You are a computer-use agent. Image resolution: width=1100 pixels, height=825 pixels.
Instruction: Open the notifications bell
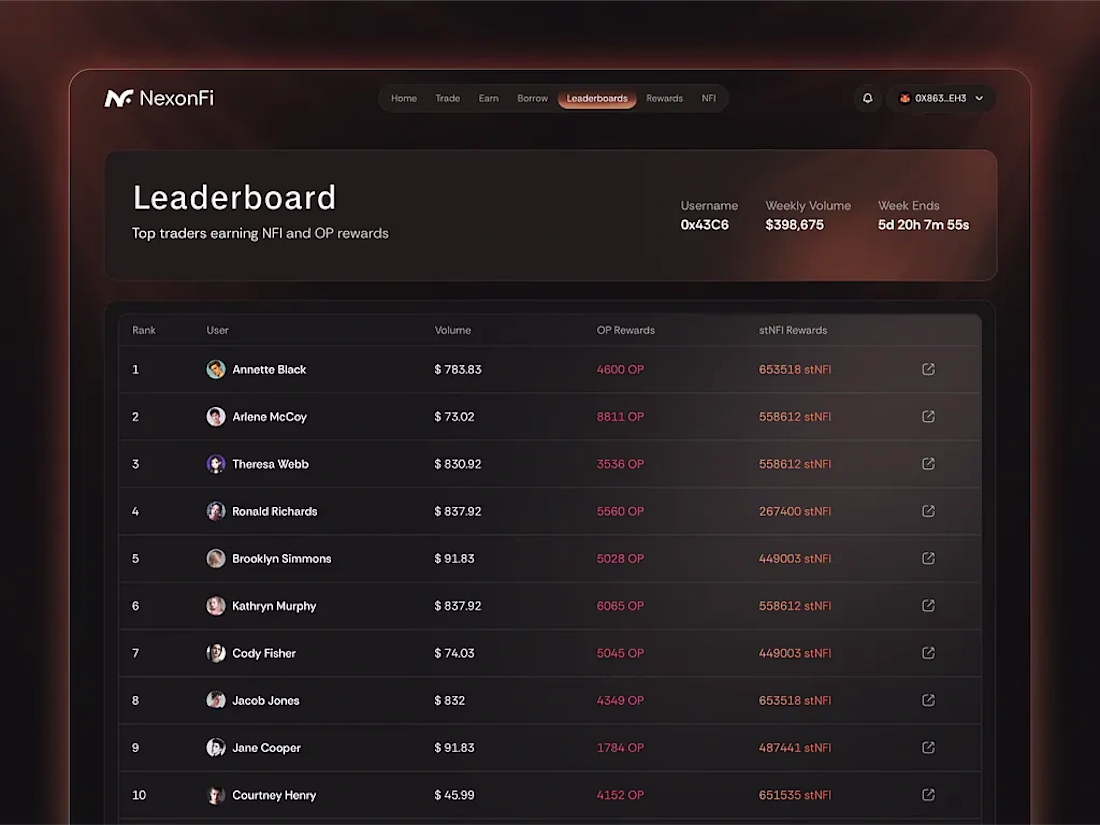pyautogui.click(x=867, y=98)
